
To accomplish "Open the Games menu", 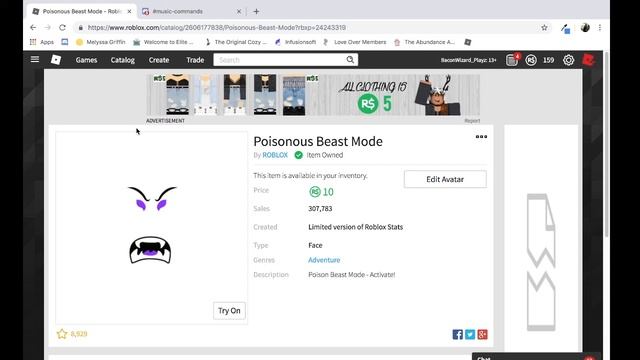I will tap(87, 60).
